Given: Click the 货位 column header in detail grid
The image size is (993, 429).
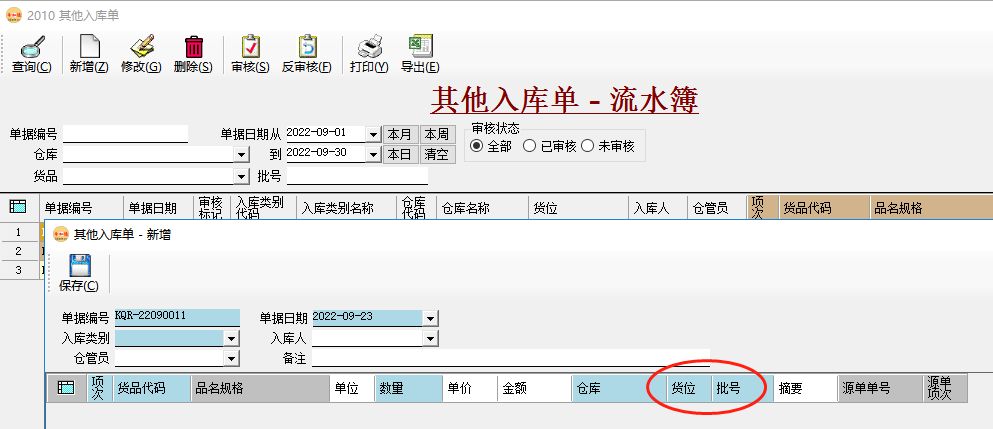Looking at the screenshot, I should pyautogui.click(x=689, y=388).
